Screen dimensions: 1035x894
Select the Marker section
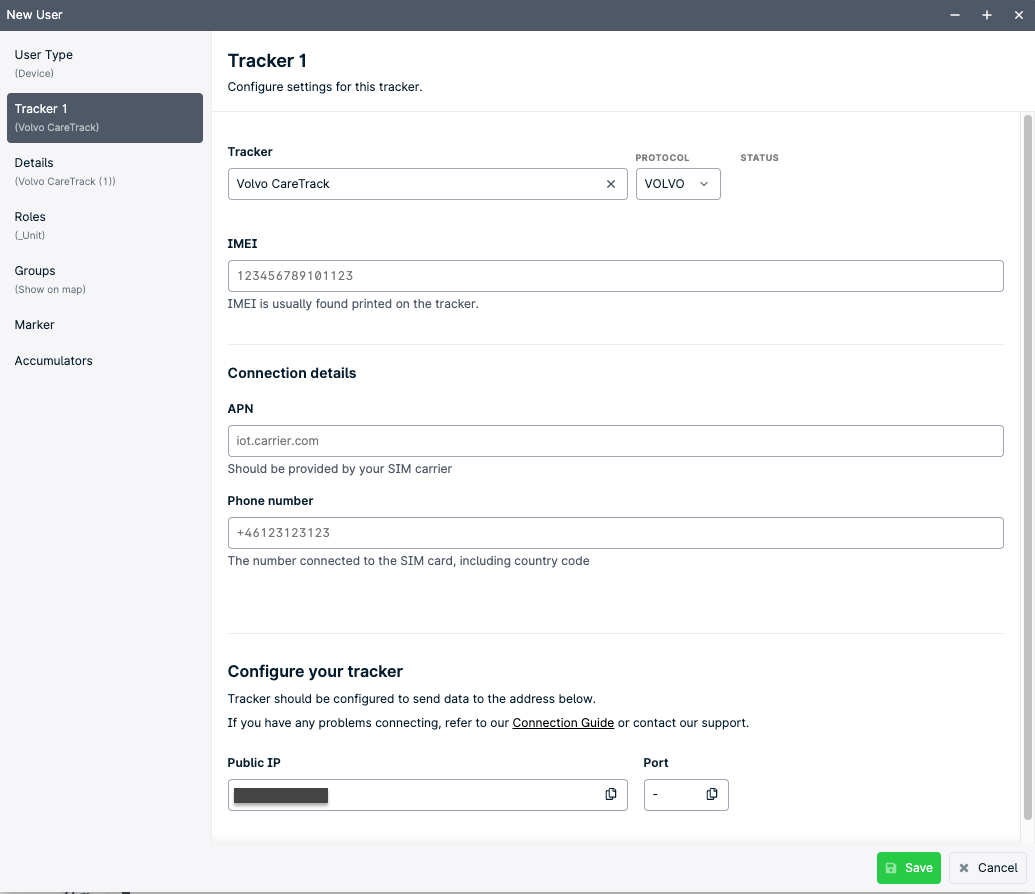click(x=34, y=324)
